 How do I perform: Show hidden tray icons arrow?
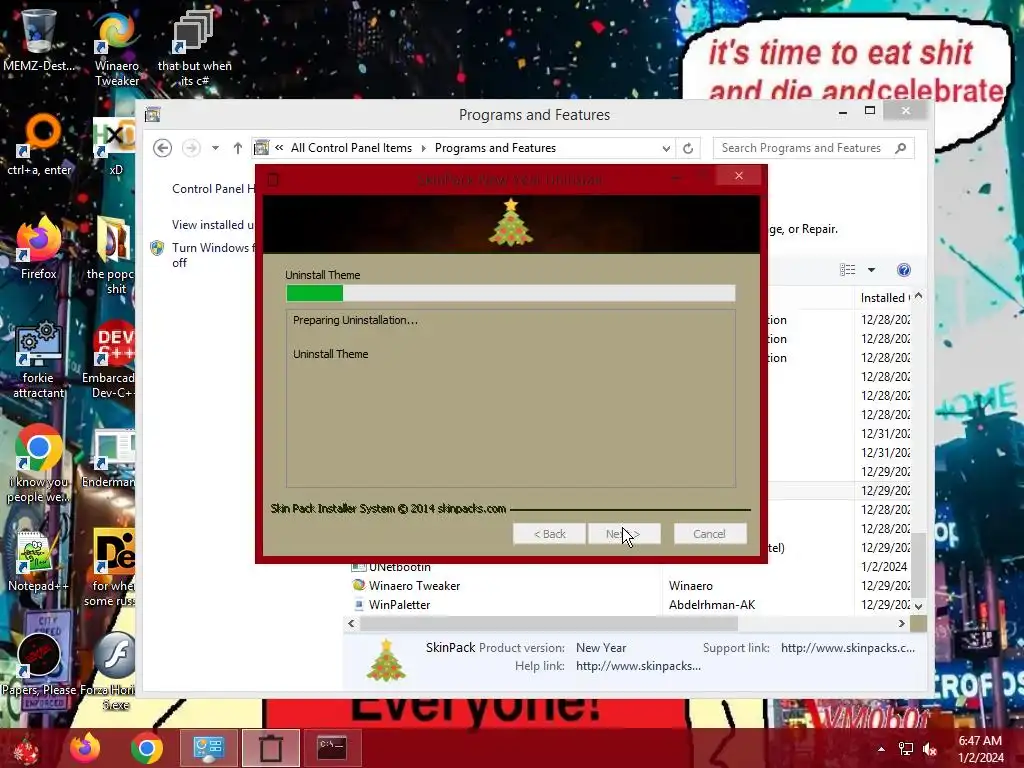(881, 749)
